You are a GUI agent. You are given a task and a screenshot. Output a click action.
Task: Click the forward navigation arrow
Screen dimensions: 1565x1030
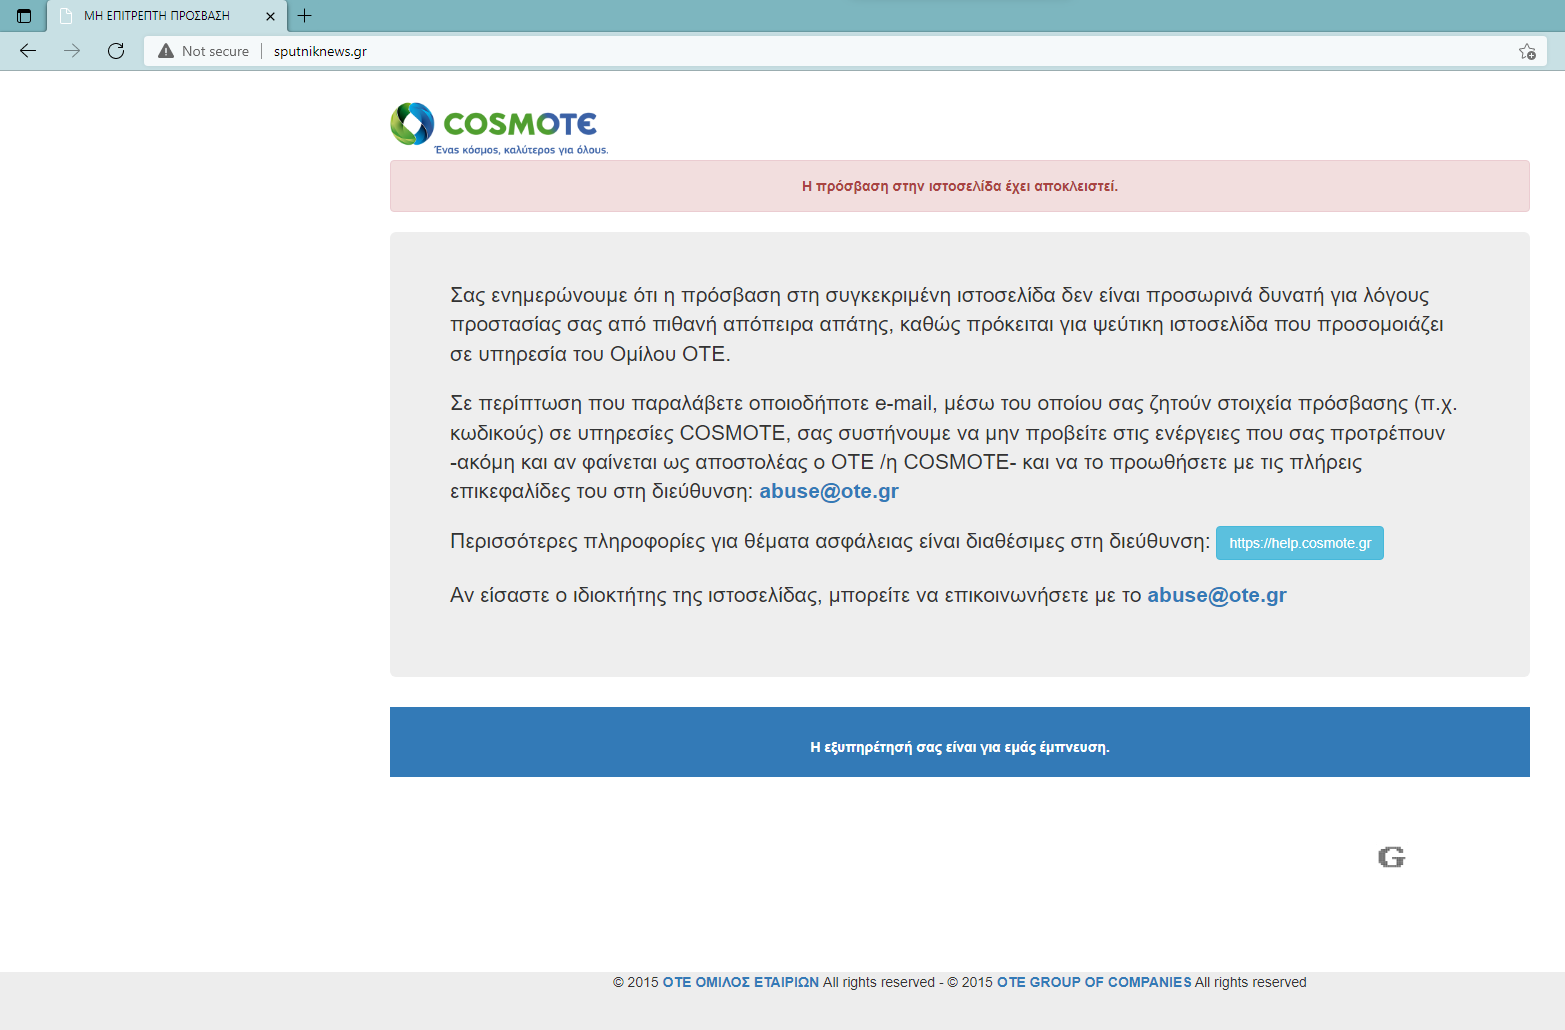(x=72, y=51)
